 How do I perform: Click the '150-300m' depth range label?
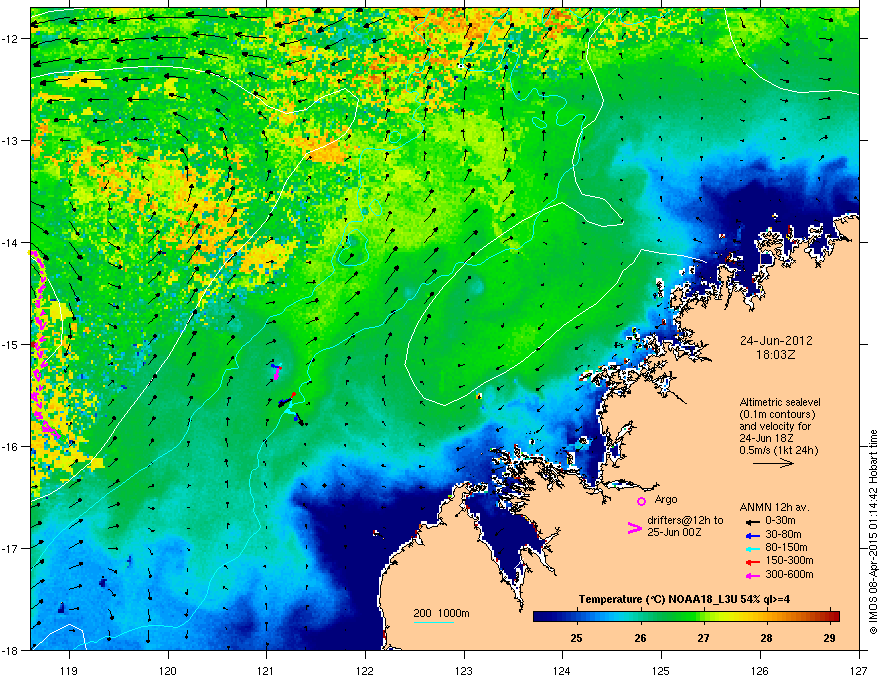click(x=789, y=560)
